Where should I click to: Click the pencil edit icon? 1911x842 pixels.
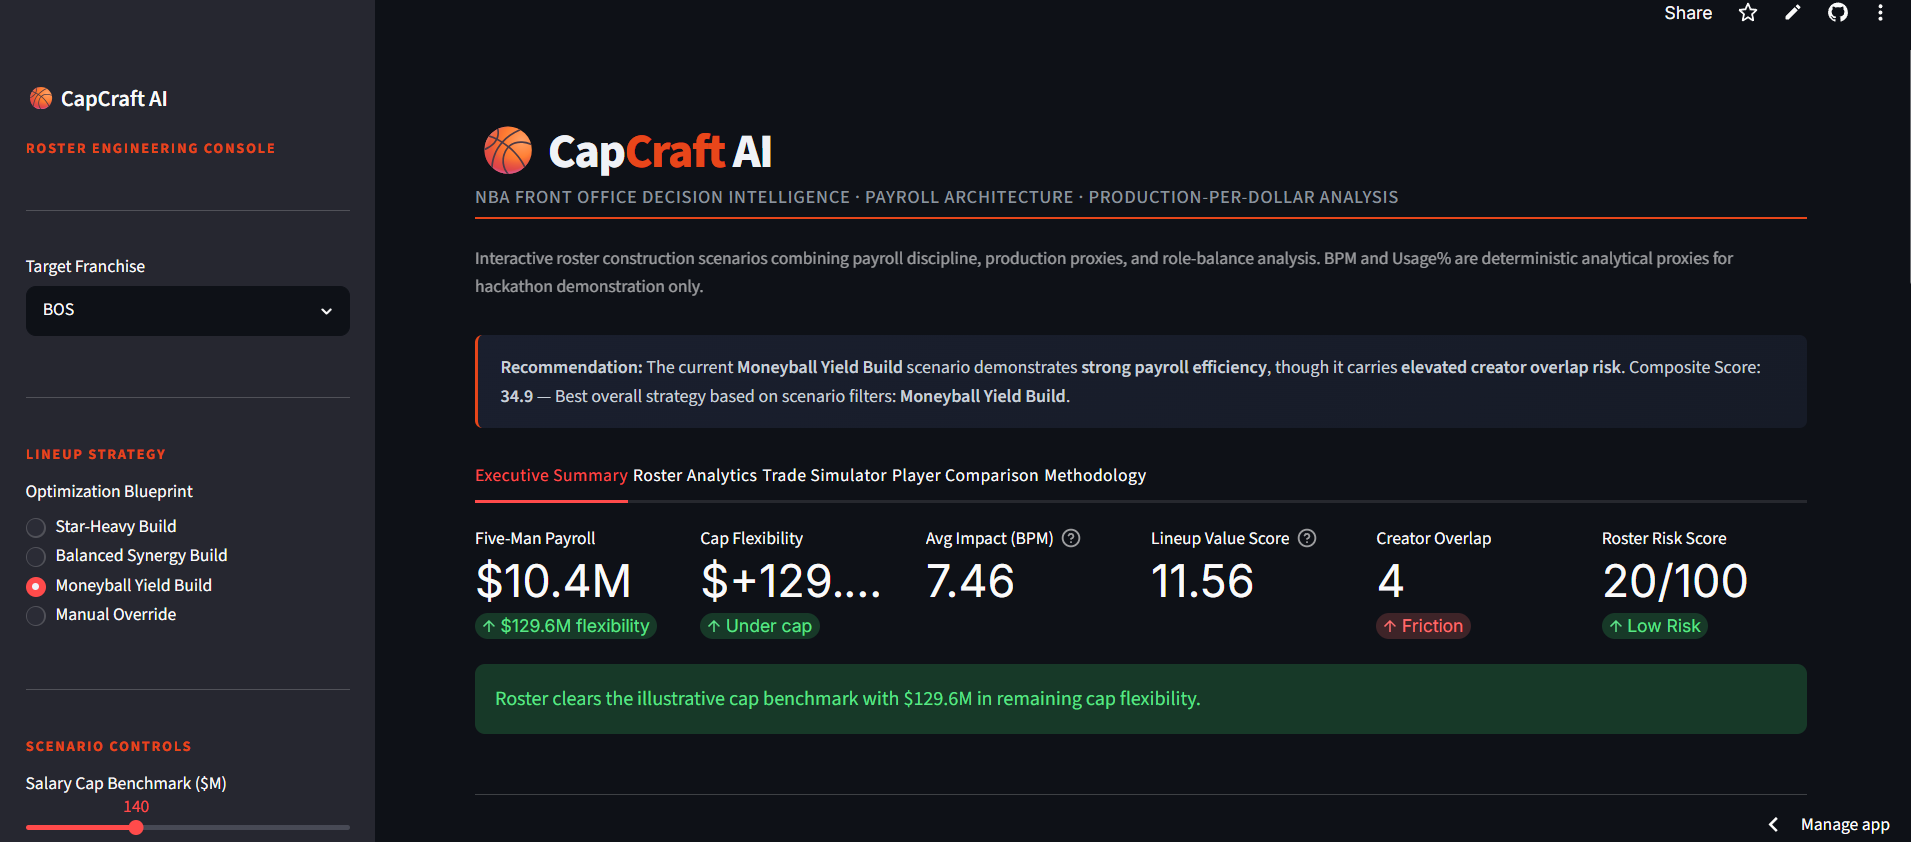point(1792,13)
